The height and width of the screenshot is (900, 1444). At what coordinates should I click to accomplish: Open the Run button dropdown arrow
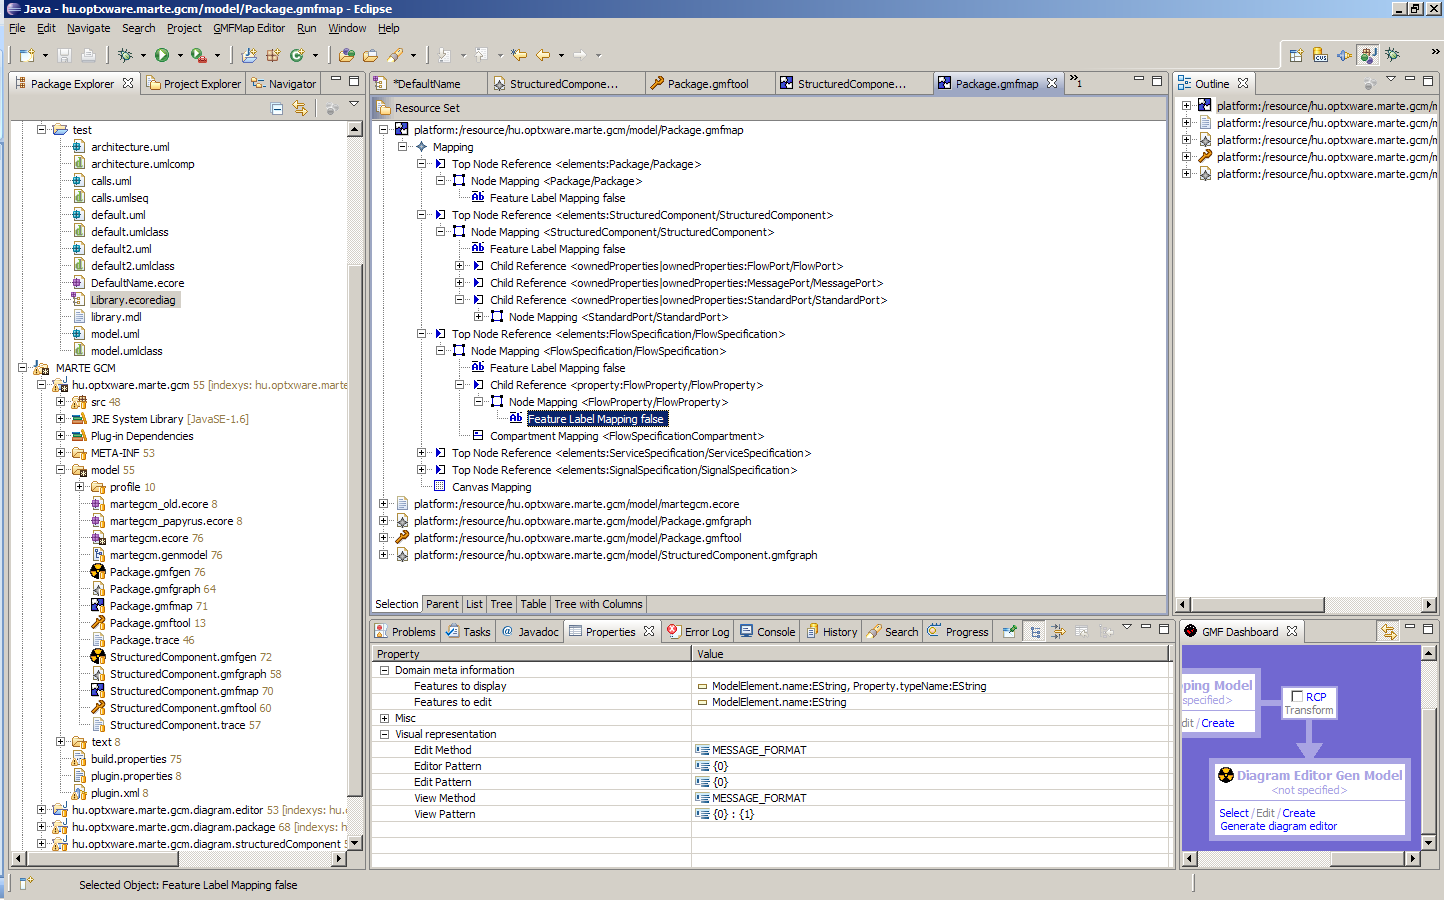pos(180,56)
